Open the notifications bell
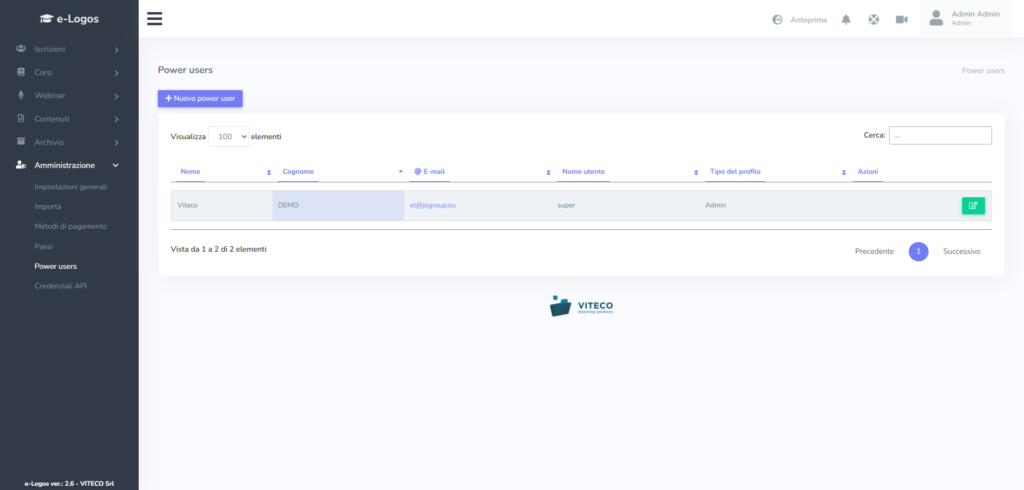 tap(846, 19)
